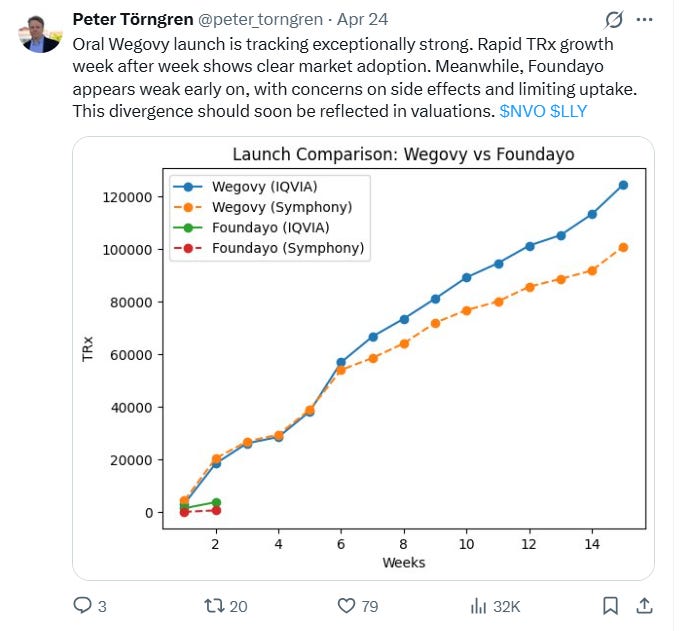Open the Grok slashed-circle icon
The image size is (682, 631).
614,20
